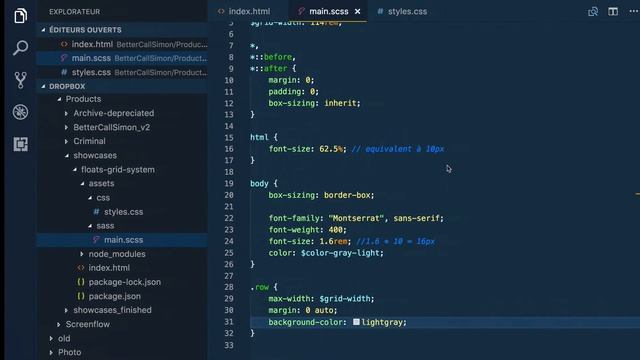The width and height of the screenshot is (640, 360).
Task: Click 'box-sizing: inherit' on line 12
Action: tap(314, 103)
